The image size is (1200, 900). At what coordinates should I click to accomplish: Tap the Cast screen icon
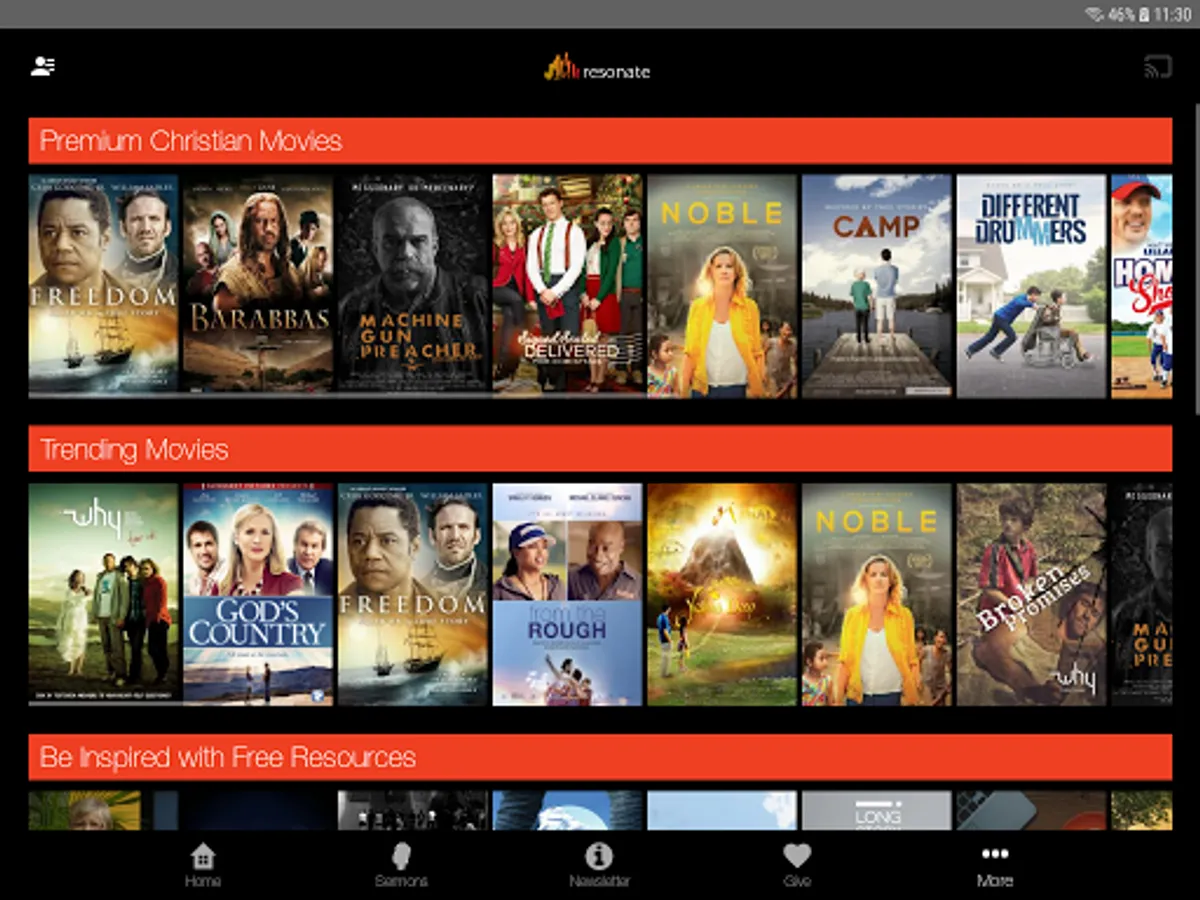tap(1158, 67)
